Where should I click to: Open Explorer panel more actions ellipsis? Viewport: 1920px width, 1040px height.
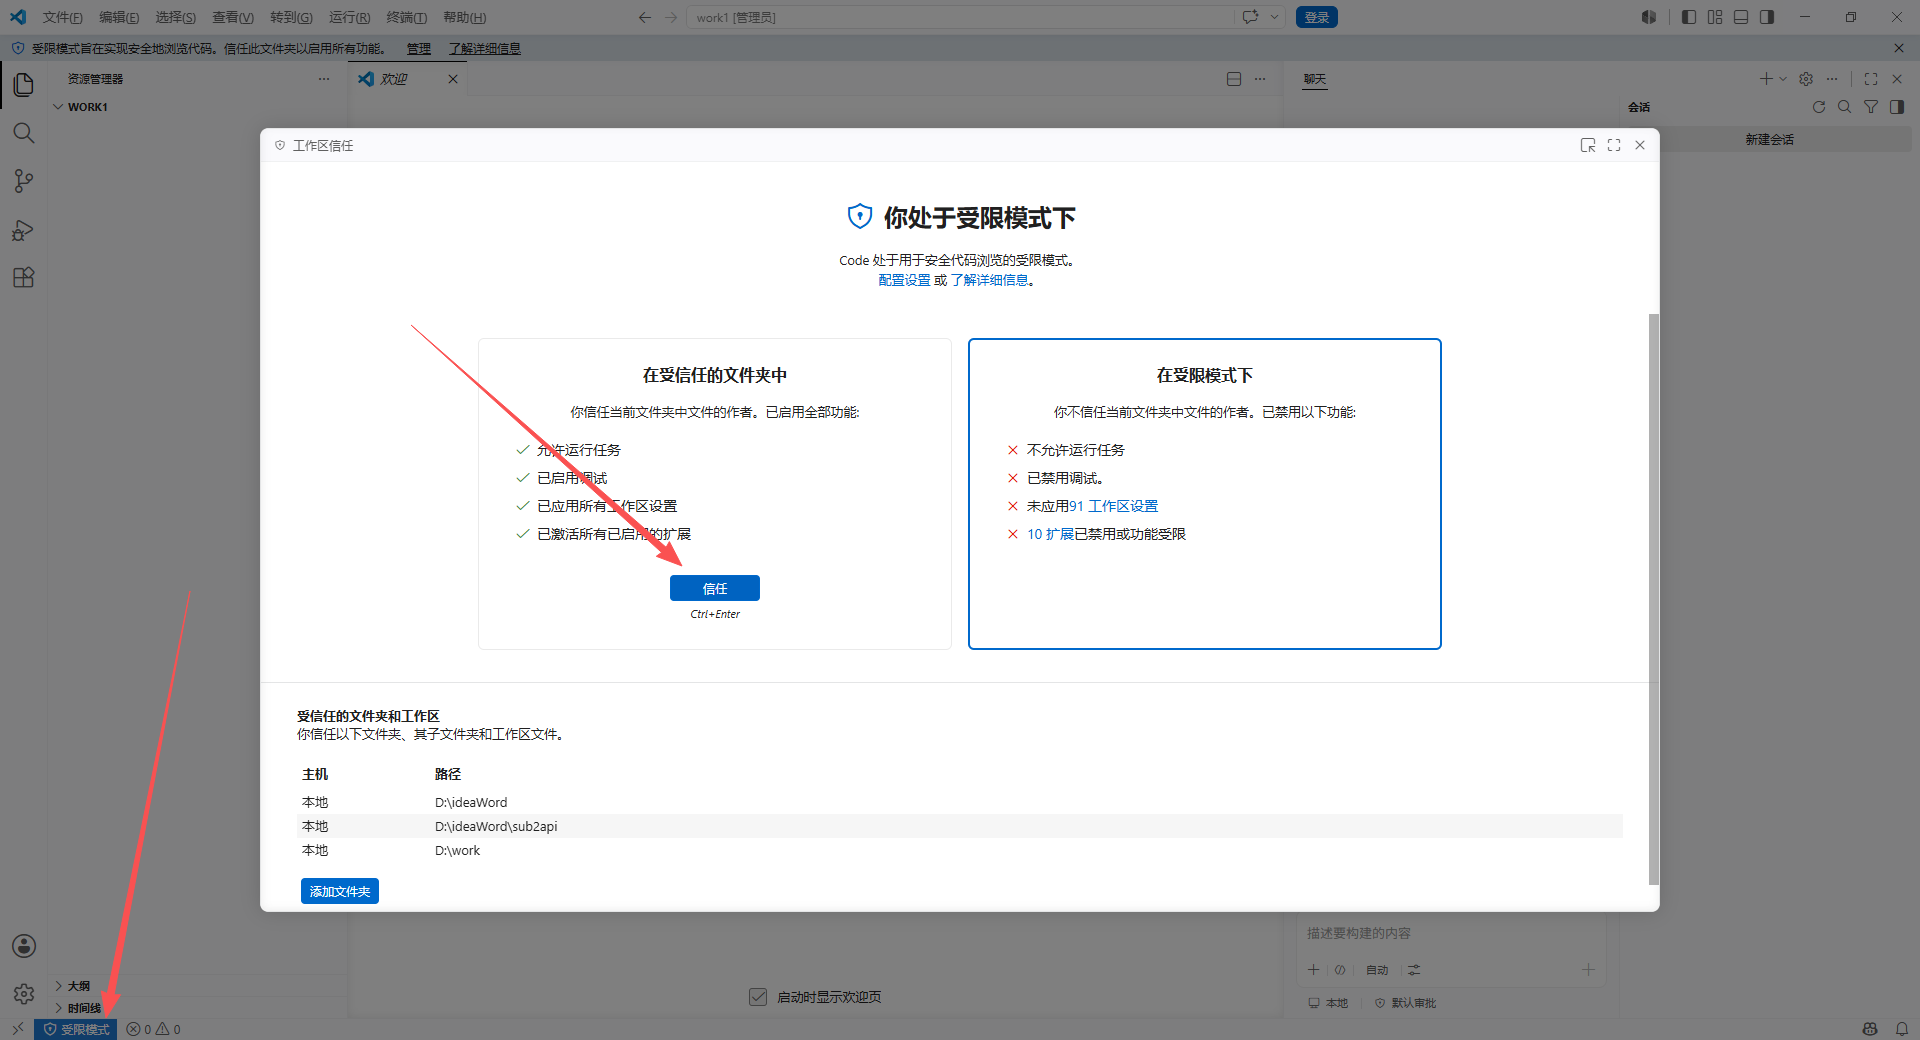(324, 79)
